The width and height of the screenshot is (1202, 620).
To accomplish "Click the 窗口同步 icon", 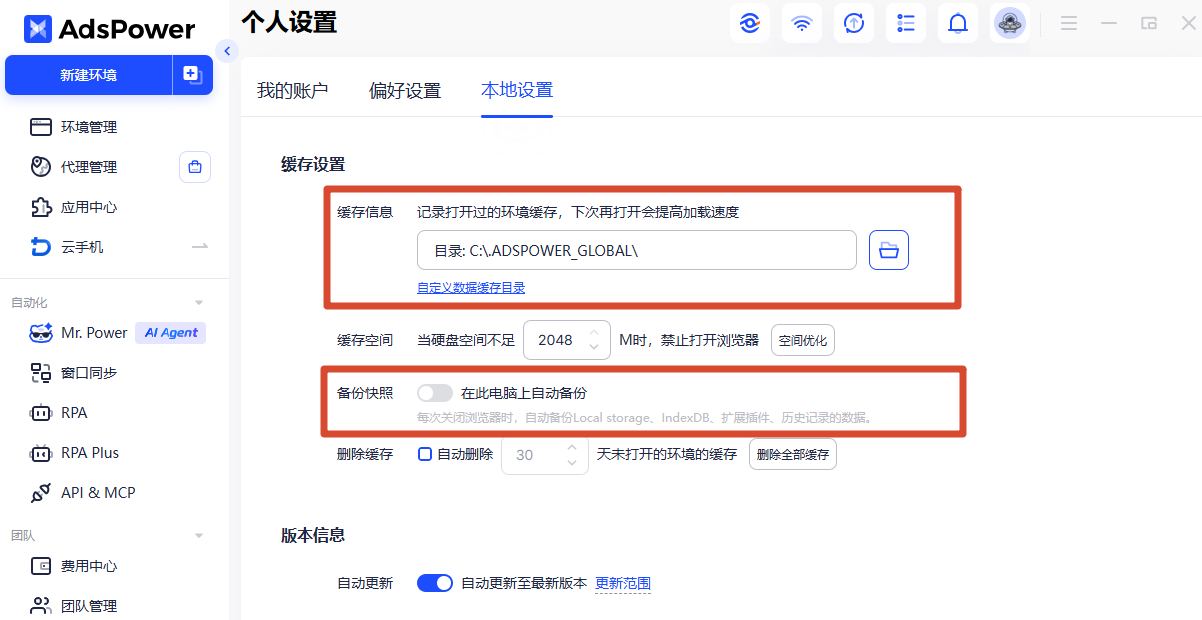I will point(40,373).
